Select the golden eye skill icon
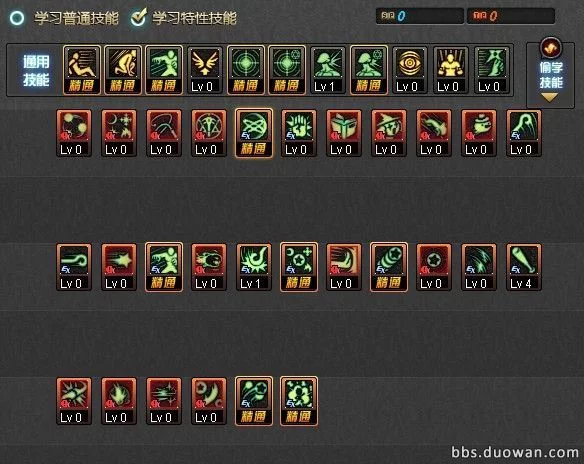 tap(409, 70)
